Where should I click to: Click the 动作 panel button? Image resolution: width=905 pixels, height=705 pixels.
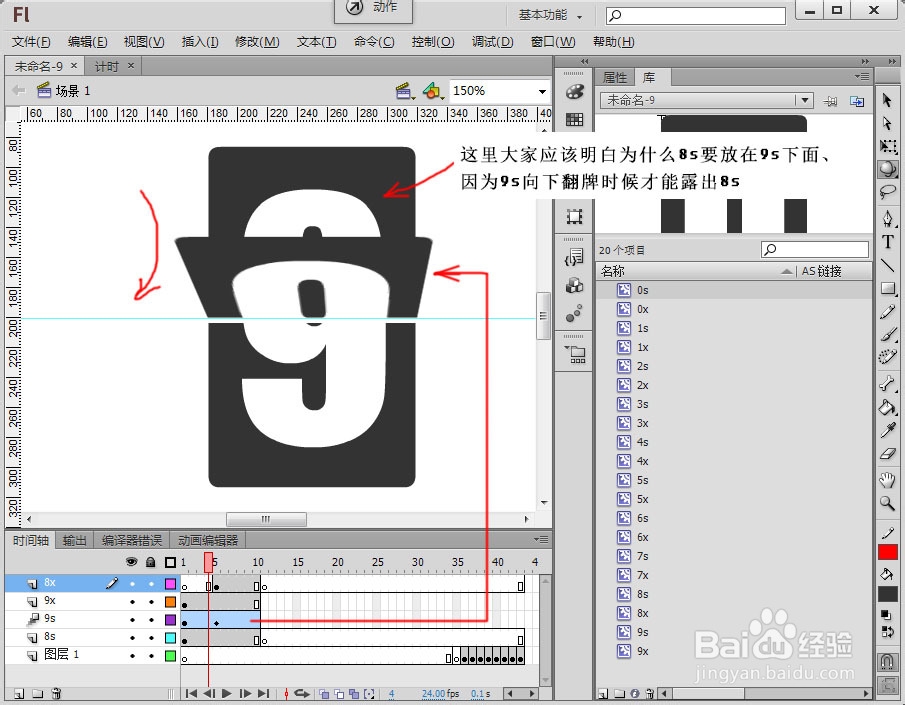373,9
